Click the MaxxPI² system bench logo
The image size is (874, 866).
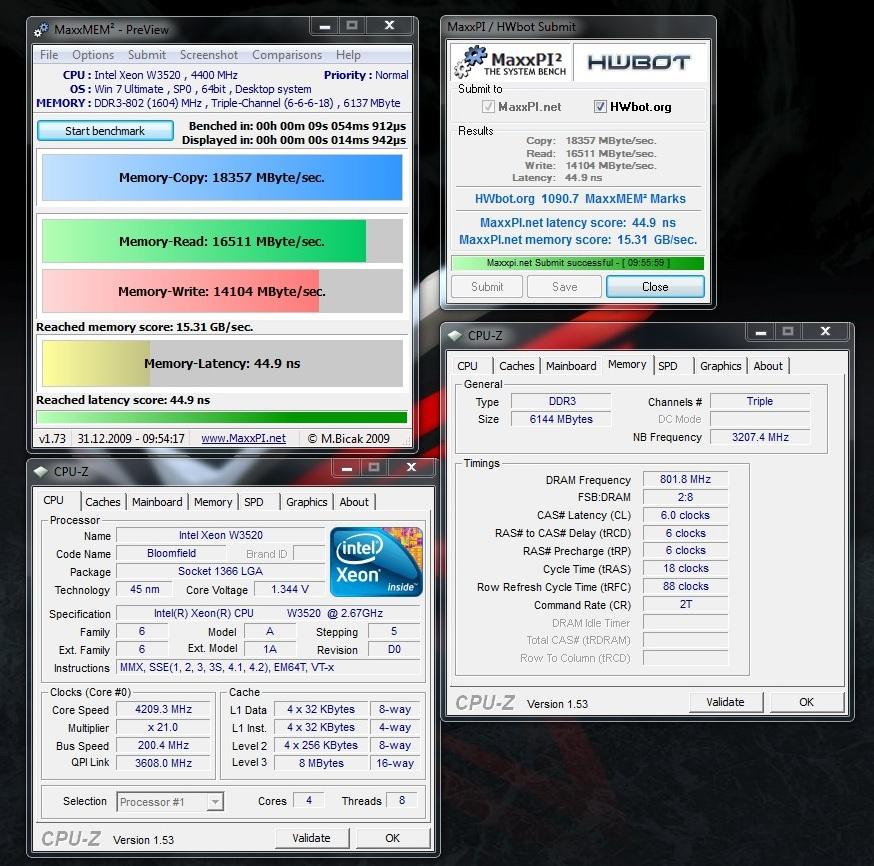(x=510, y=62)
